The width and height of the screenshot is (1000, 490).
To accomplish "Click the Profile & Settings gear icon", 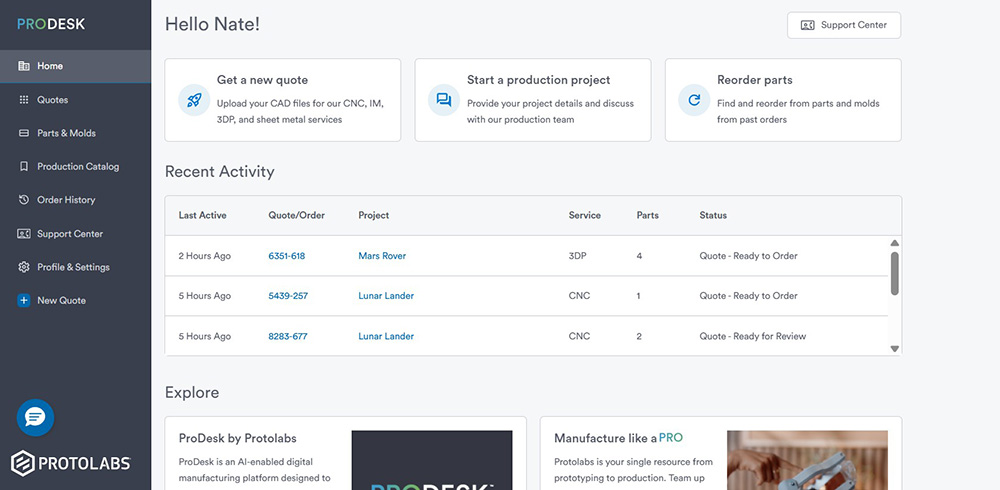I will 24,267.
